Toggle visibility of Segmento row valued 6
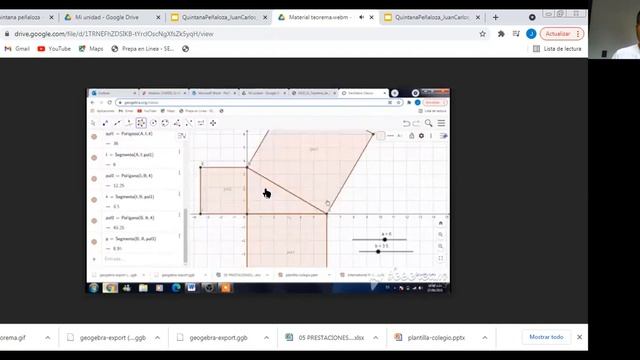Screen dimensions: 640x360 tap(94, 158)
